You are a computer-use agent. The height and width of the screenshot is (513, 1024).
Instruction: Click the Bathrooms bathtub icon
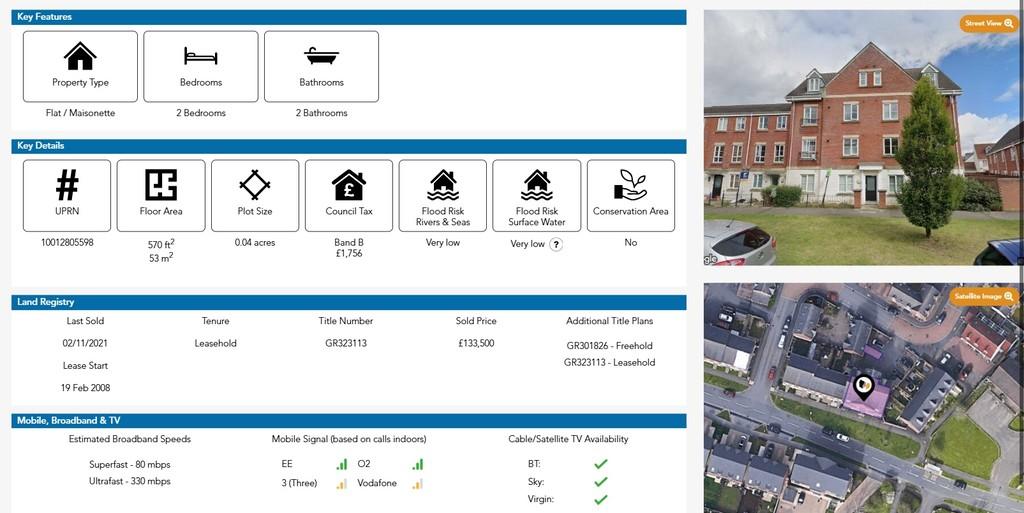coord(321,55)
